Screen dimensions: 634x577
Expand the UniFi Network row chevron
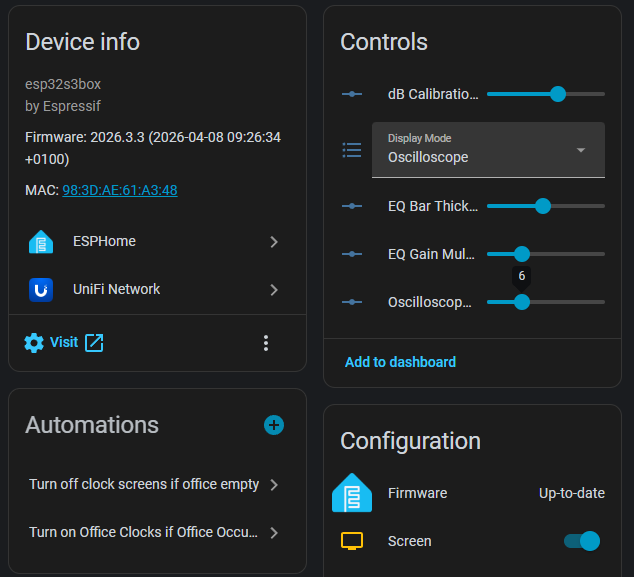coord(274,289)
